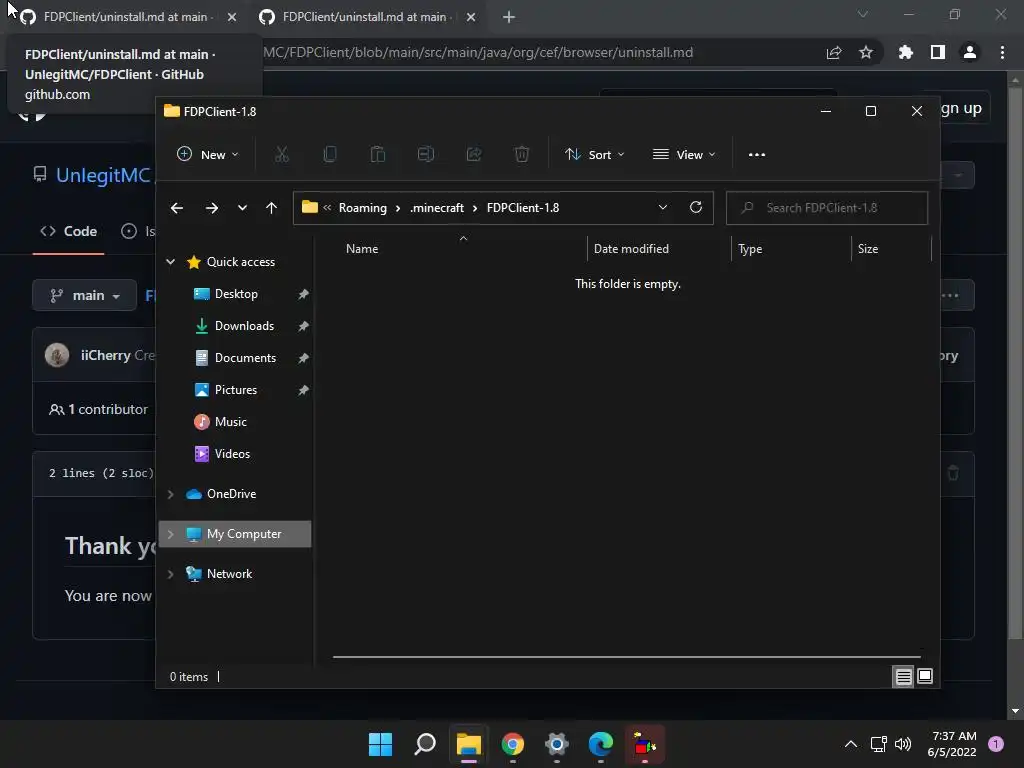Open the New item dropdown
Viewport: 1024px width, 768px height.
click(208, 155)
